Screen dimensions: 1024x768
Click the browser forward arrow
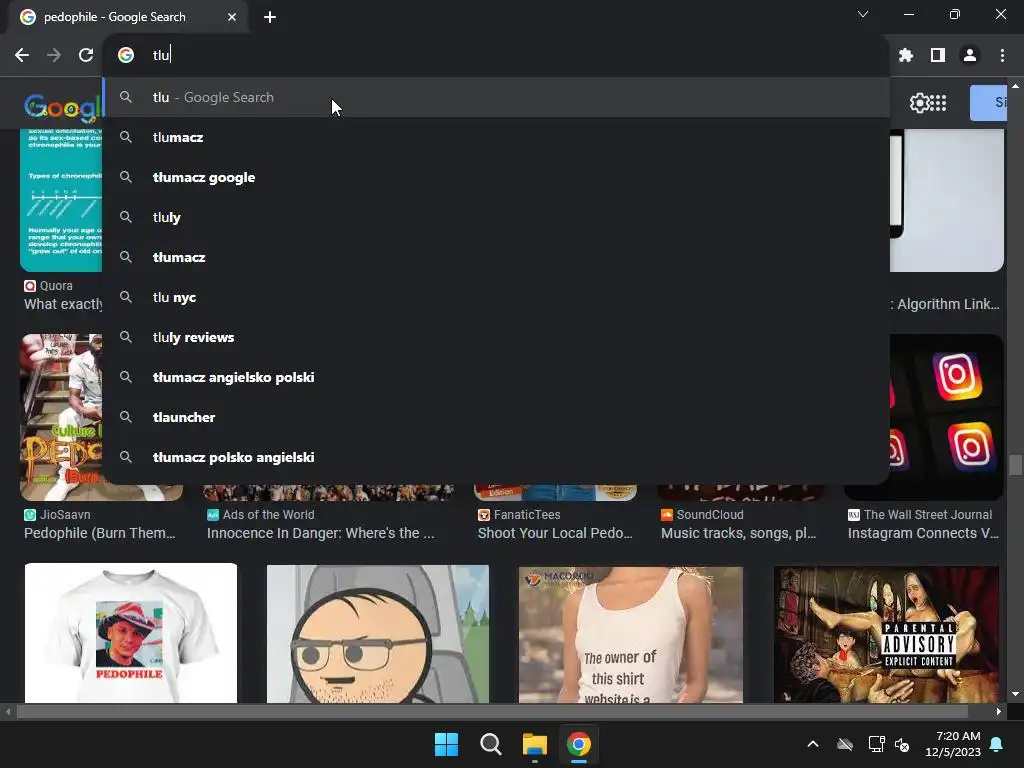tap(54, 56)
